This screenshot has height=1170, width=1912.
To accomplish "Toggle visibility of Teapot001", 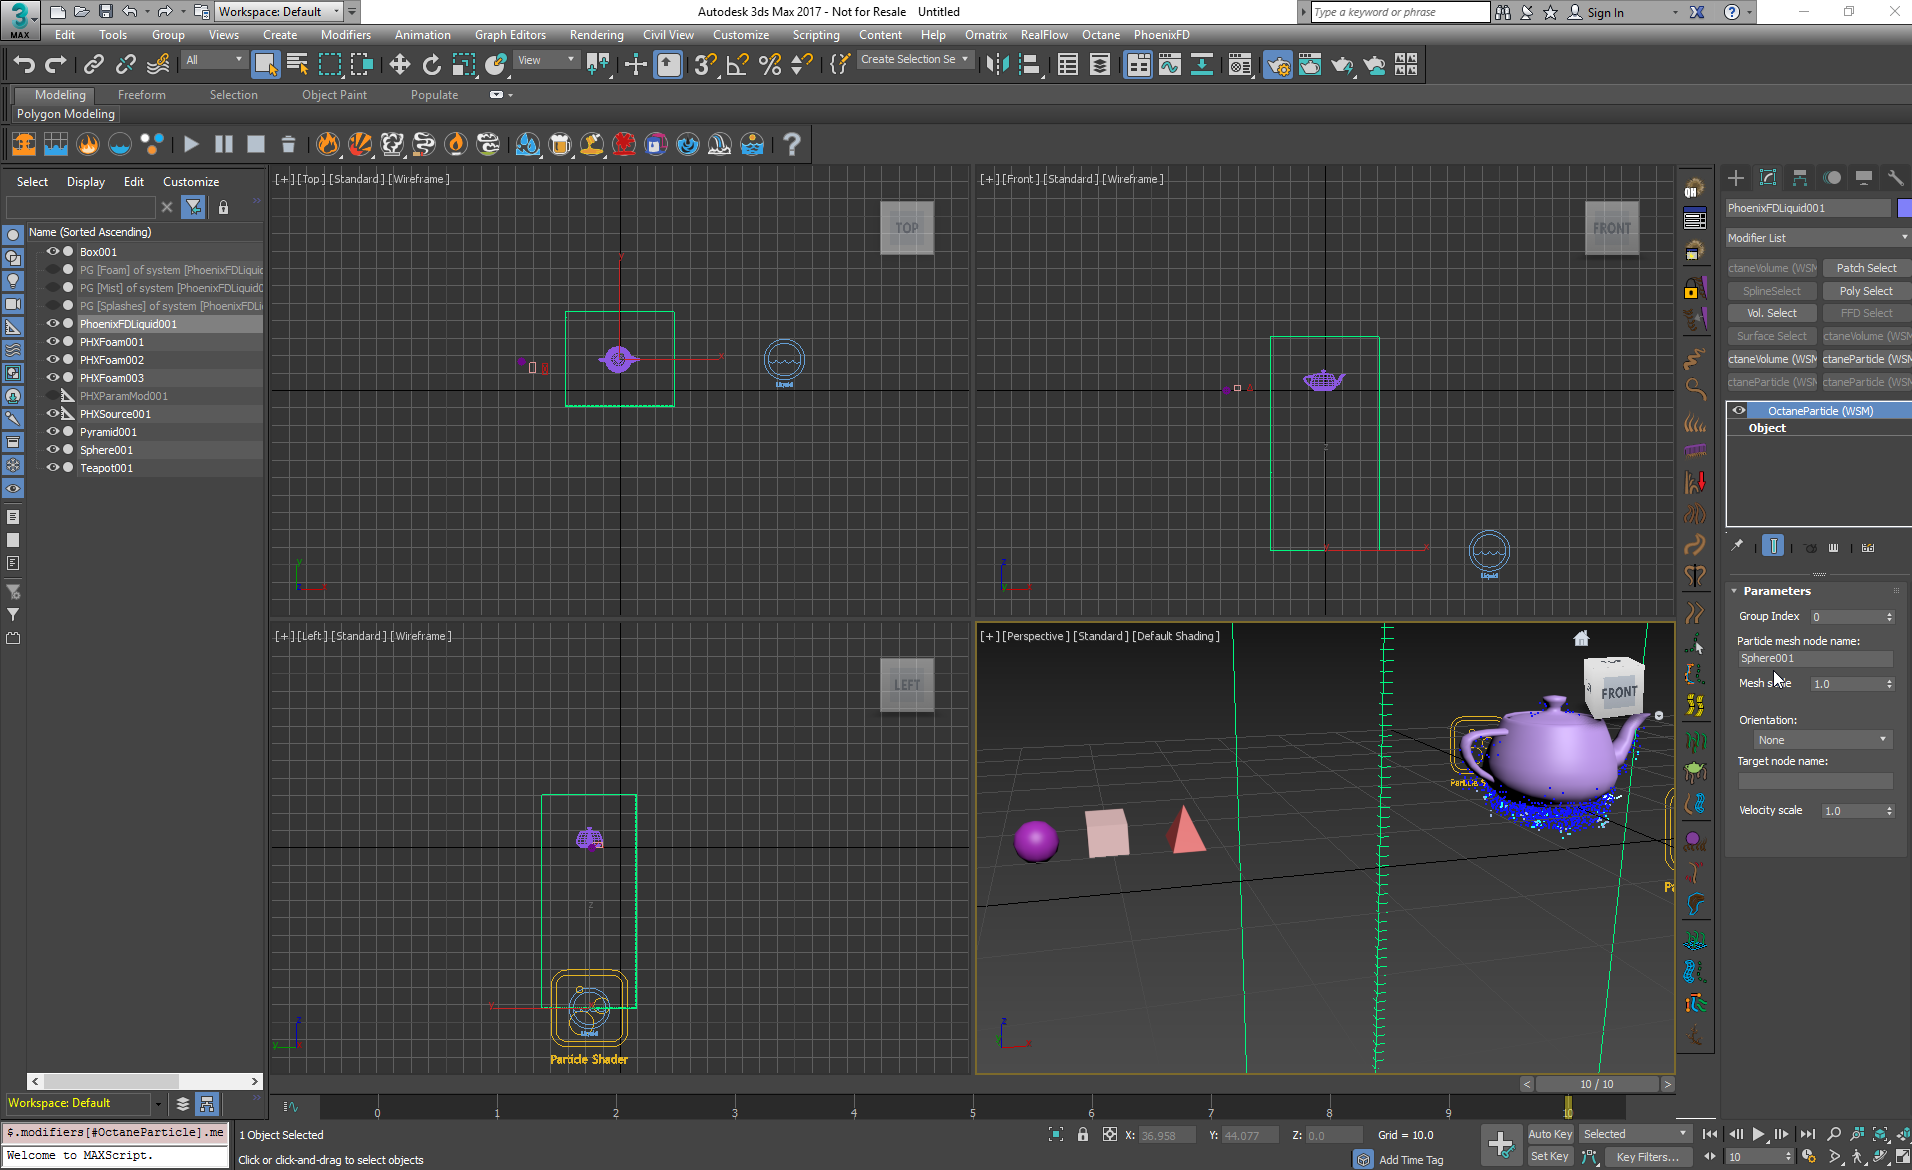I will (53, 468).
